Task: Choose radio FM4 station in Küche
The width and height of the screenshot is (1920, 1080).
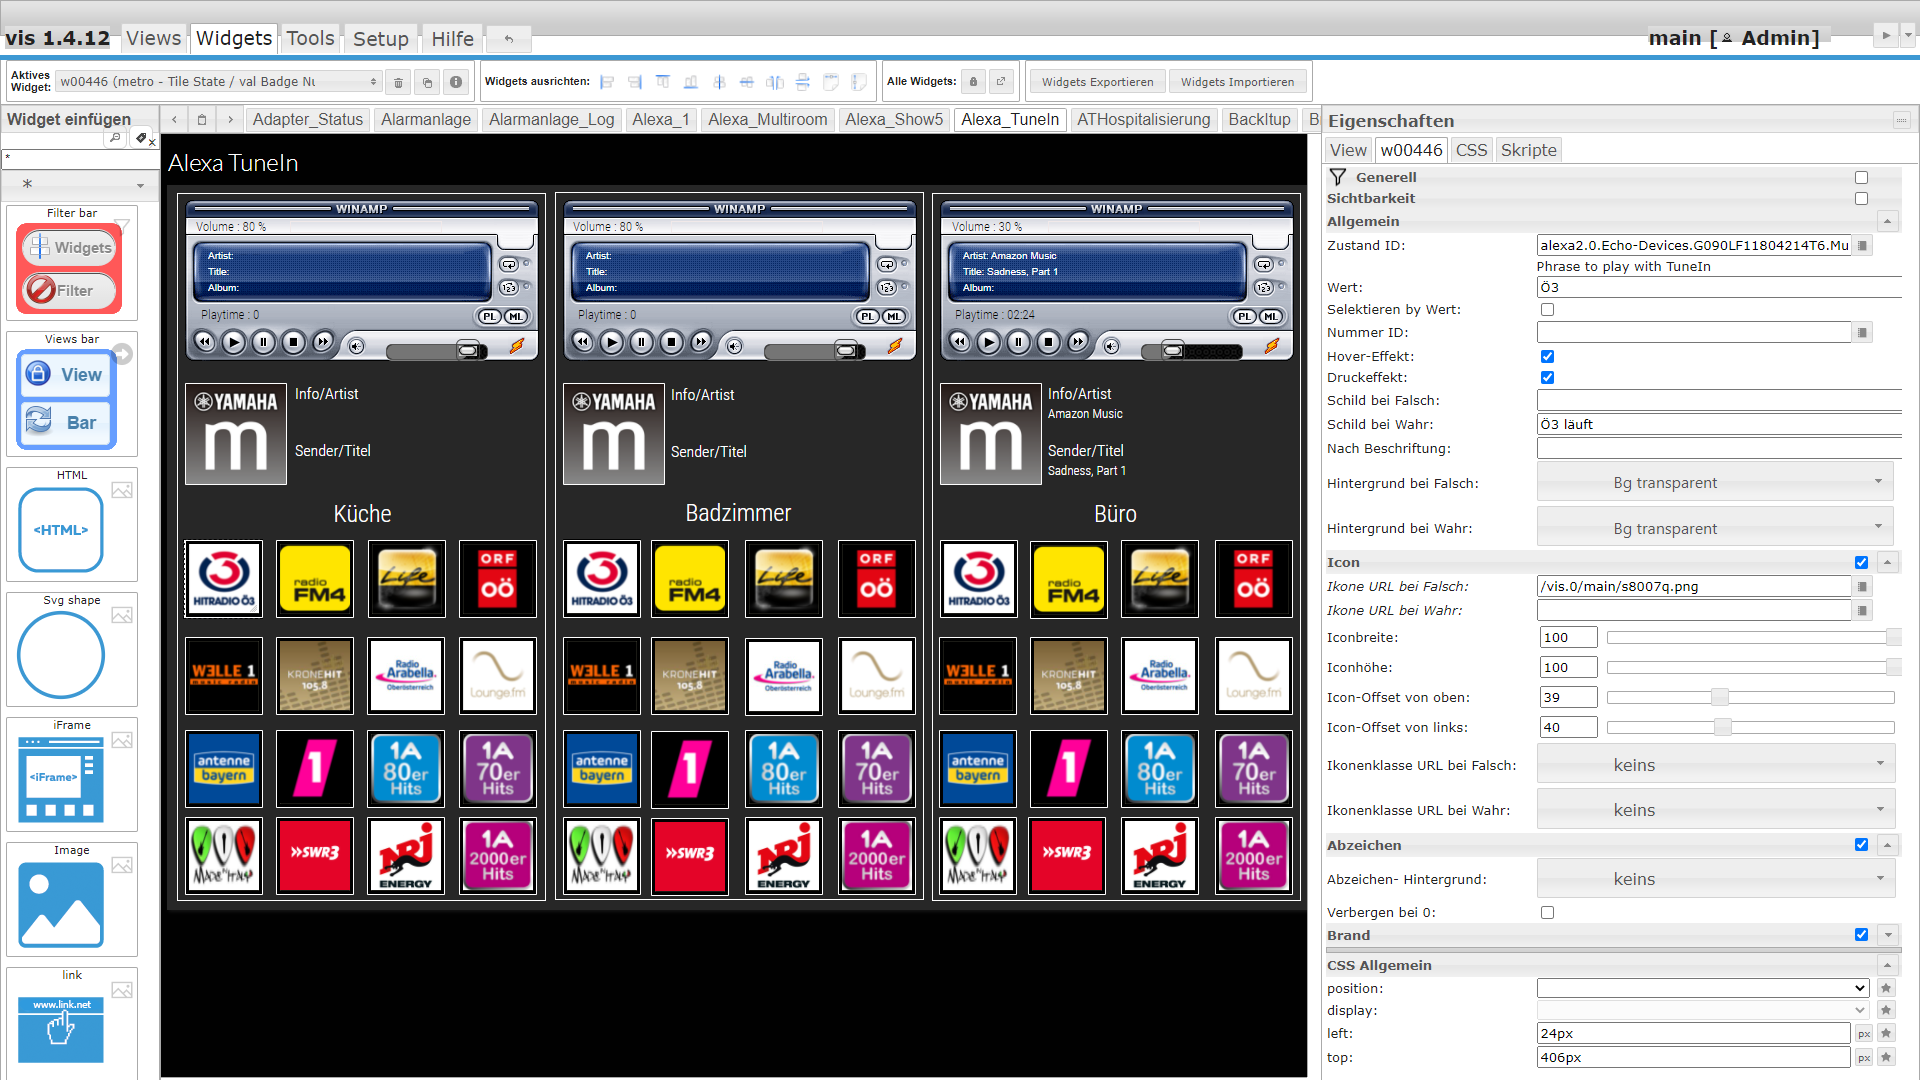Action: [315, 579]
